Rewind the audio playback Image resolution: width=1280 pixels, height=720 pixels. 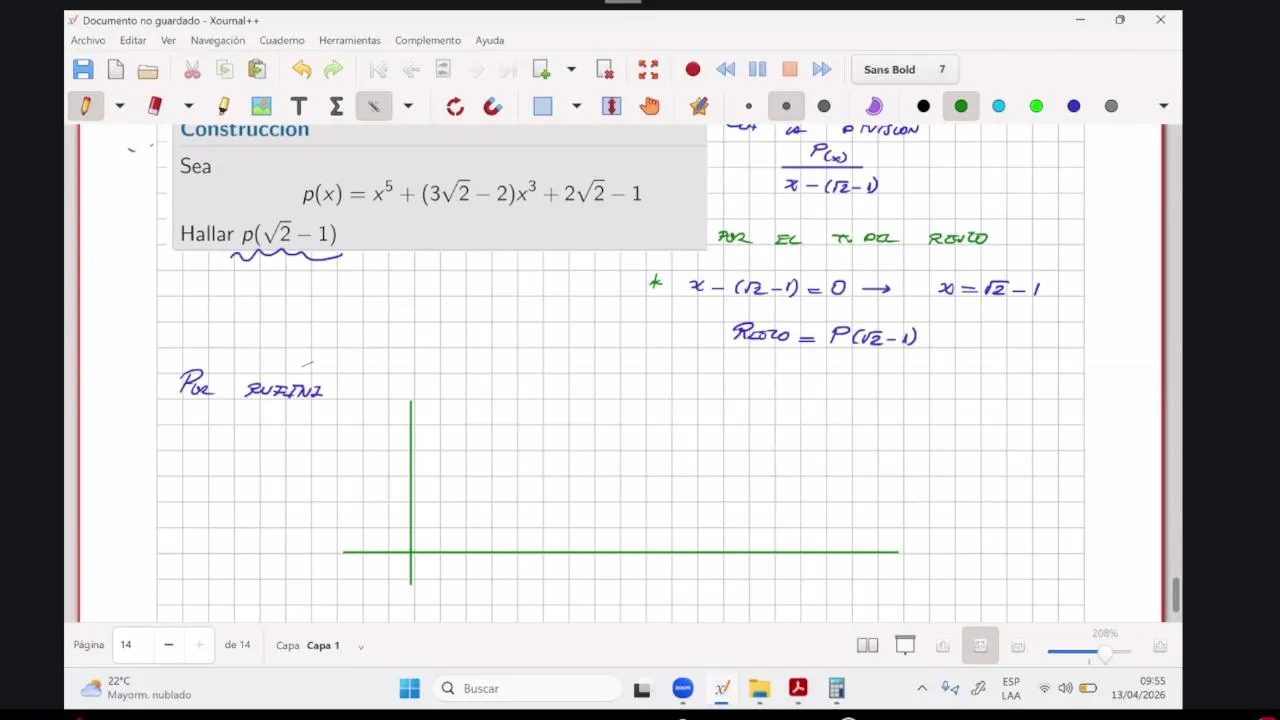tap(726, 69)
